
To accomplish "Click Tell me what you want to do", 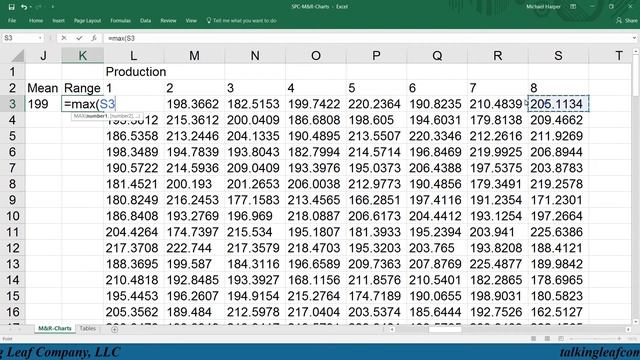I will coord(242,20).
